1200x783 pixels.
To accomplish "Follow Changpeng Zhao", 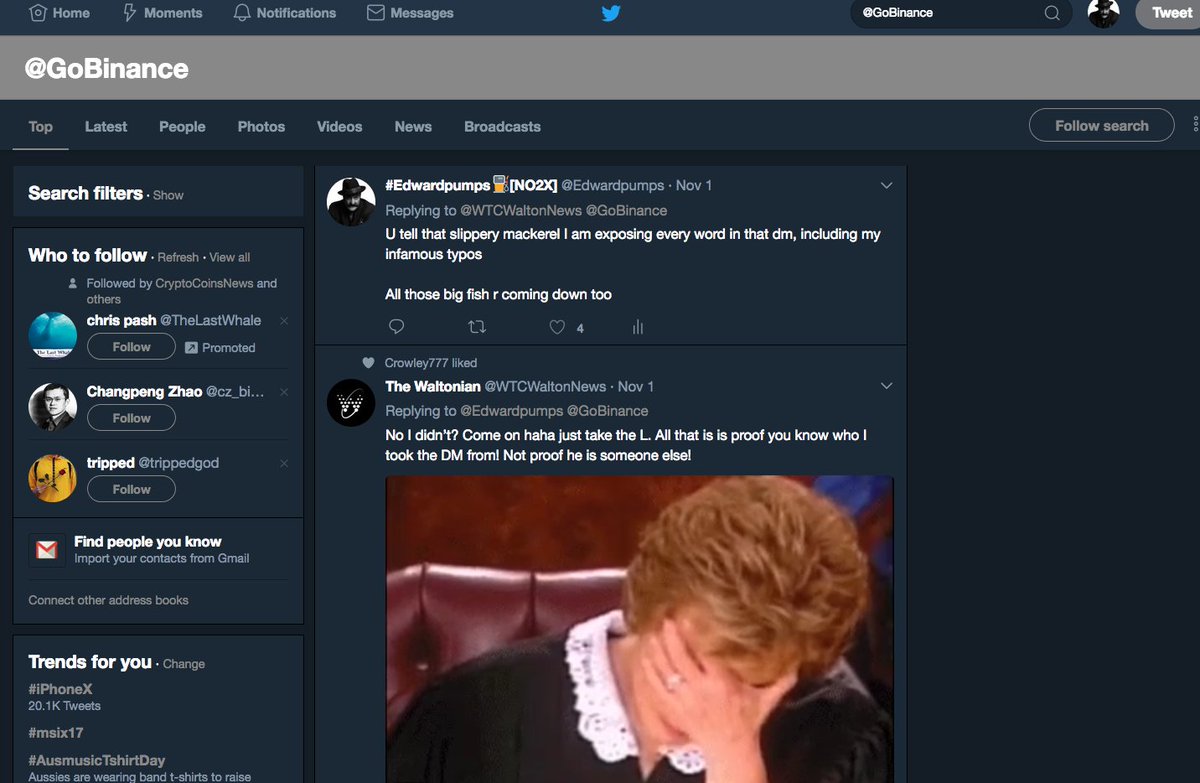I will point(131,418).
